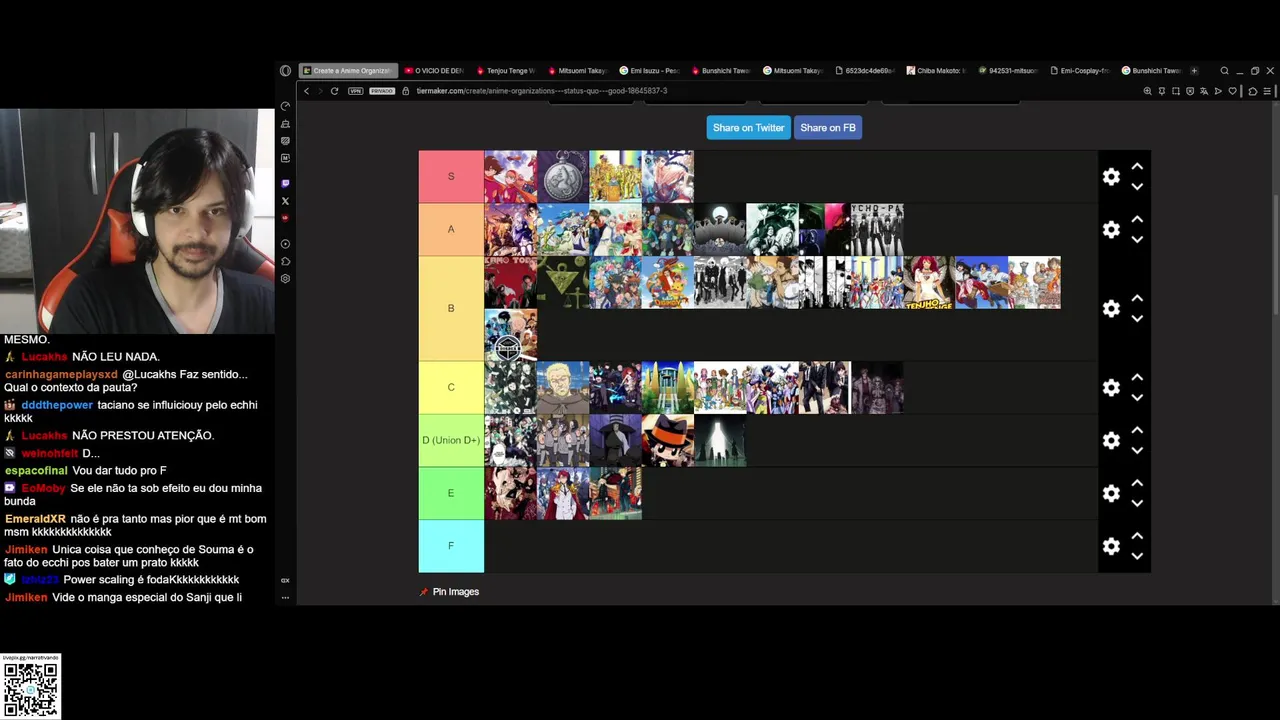Open a new tab with plus button

(x=1194, y=71)
